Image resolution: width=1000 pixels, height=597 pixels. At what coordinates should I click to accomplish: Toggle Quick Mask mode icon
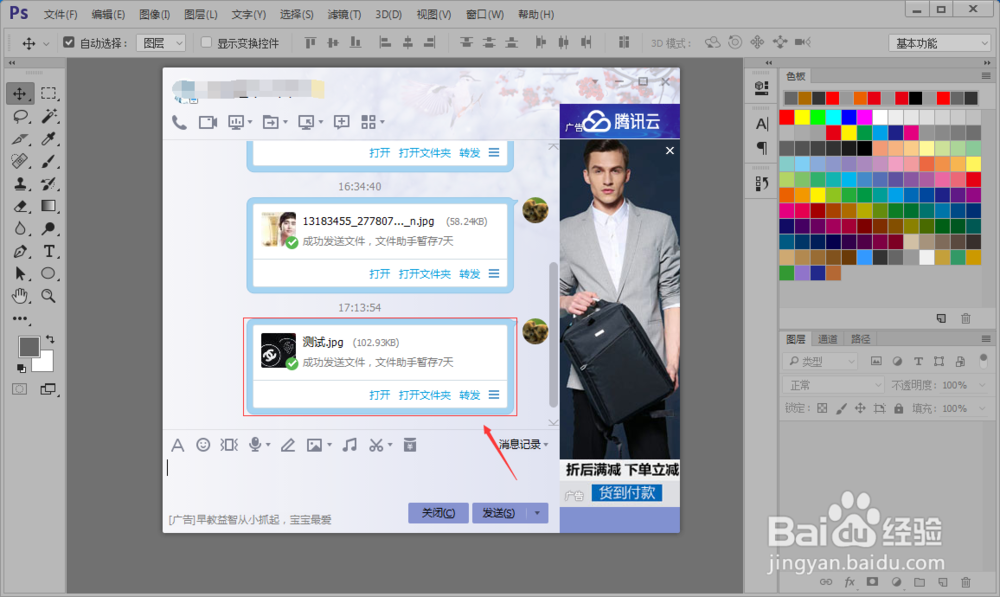[20, 389]
